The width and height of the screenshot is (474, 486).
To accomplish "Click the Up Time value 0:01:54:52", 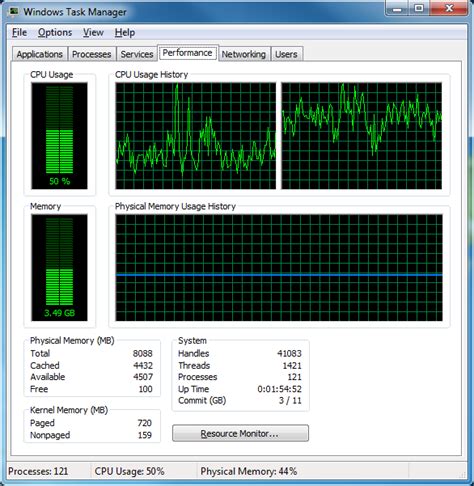I will point(280,389).
